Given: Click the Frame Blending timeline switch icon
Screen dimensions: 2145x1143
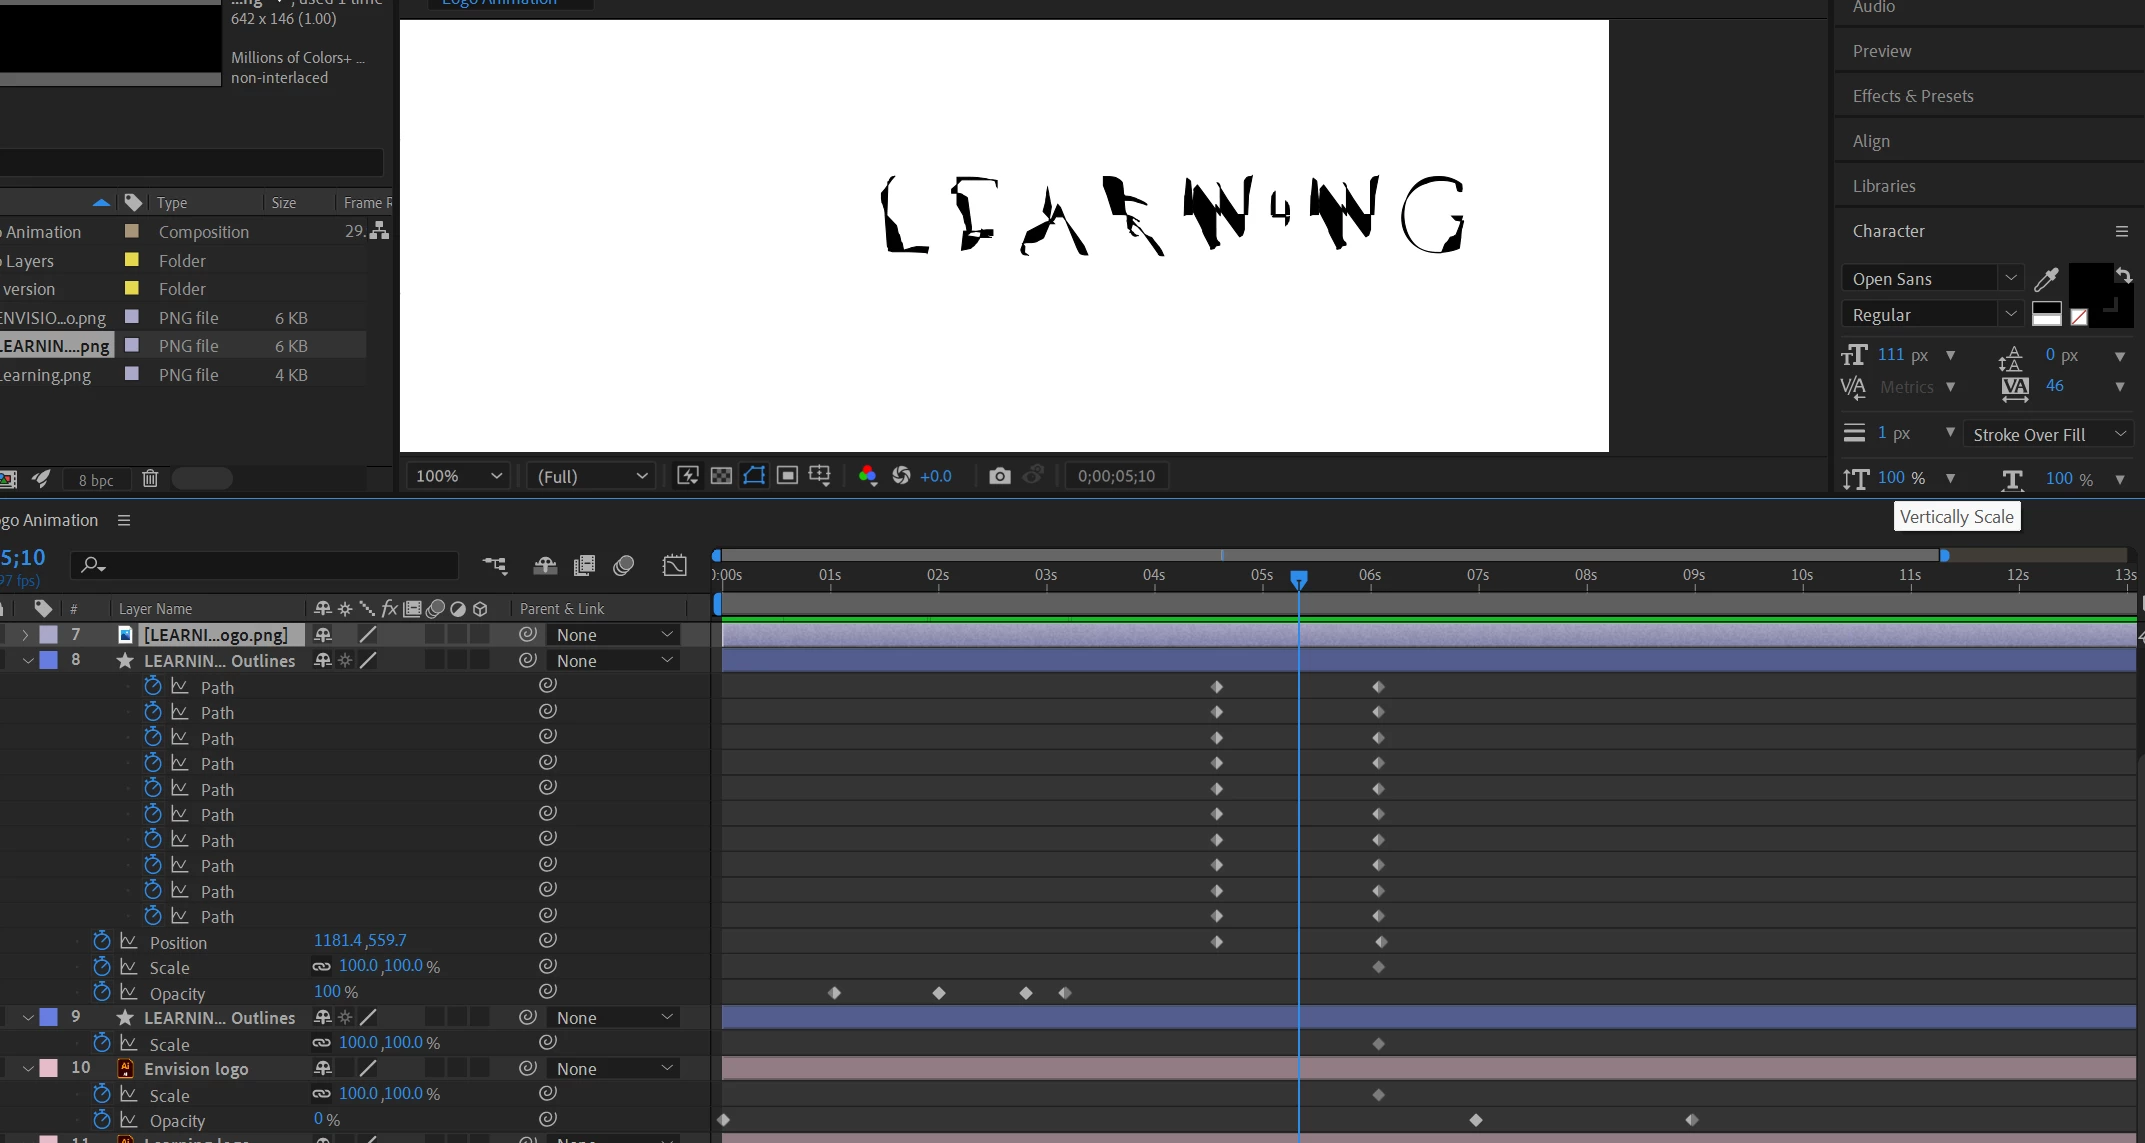Looking at the screenshot, I should 584,566.
